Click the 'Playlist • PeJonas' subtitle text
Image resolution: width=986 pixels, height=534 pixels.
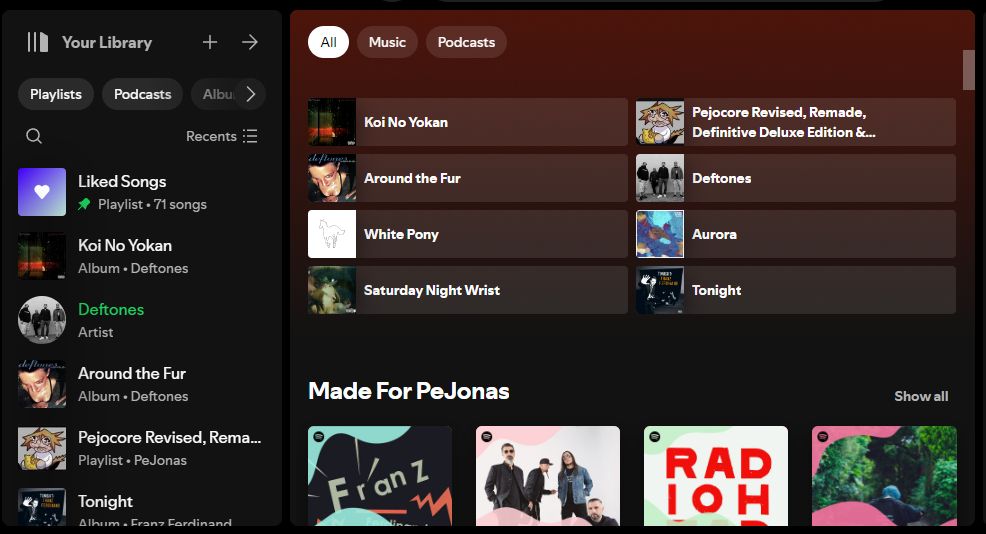[133, 460]
